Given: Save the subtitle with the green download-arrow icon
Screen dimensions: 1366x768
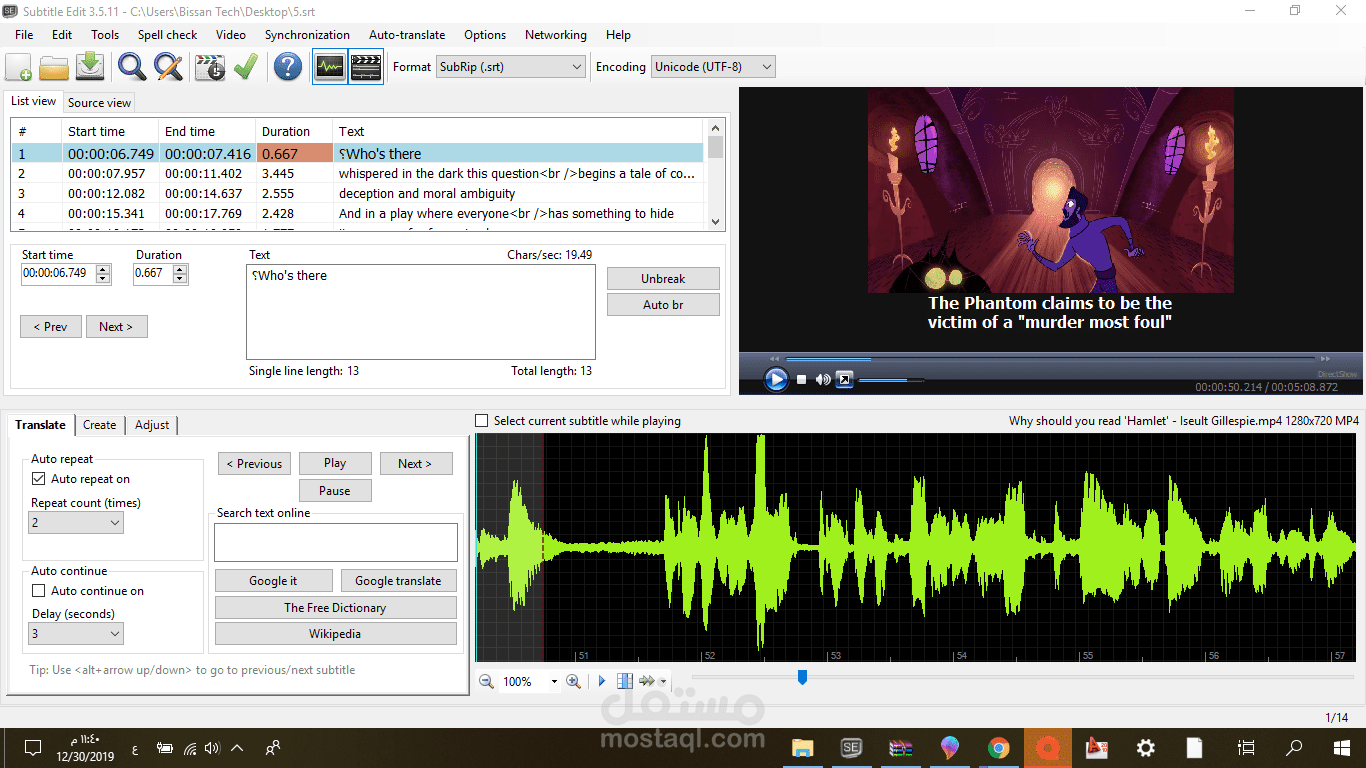Looking at the screenshot, I should point(91,67).
